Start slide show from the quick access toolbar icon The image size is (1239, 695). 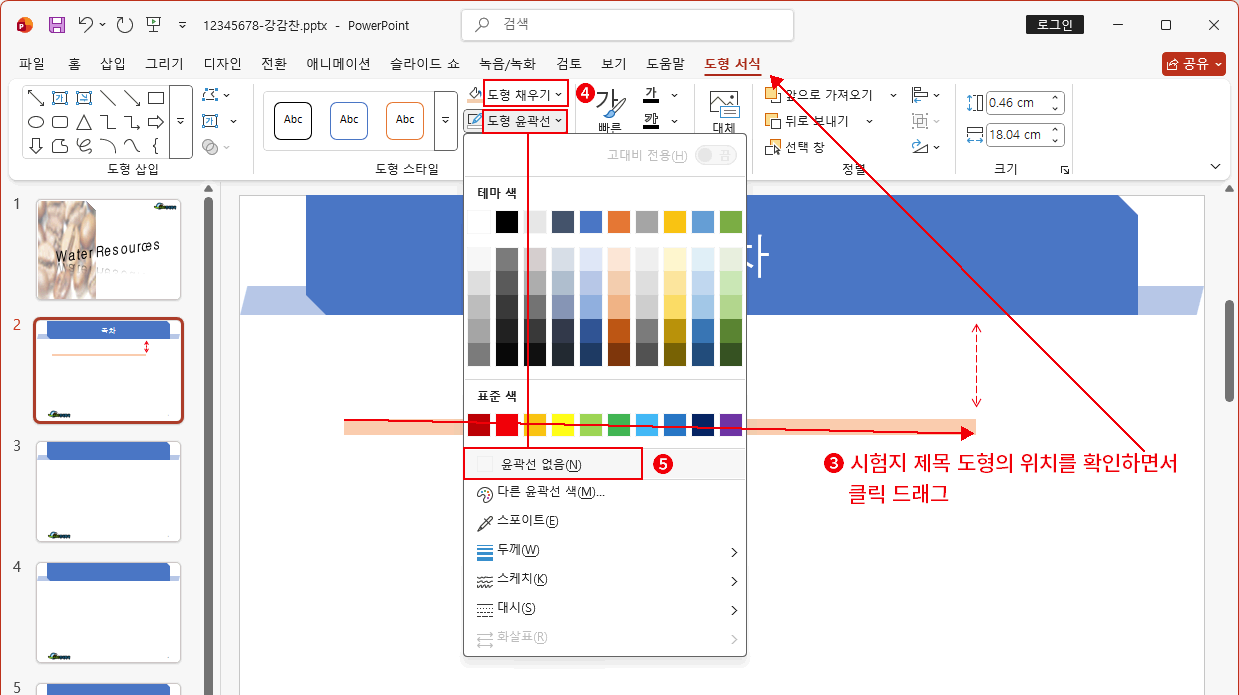click(x=152, y=24)
